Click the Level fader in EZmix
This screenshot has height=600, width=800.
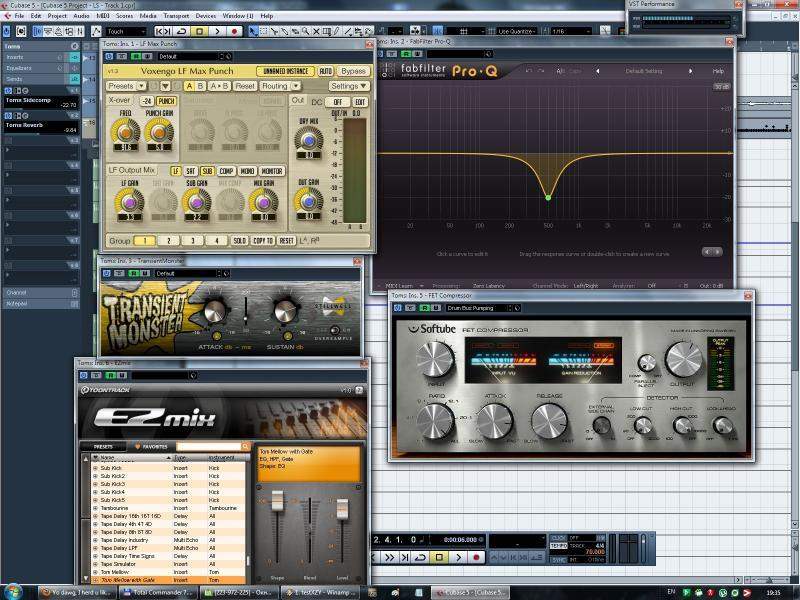(342, 510)
